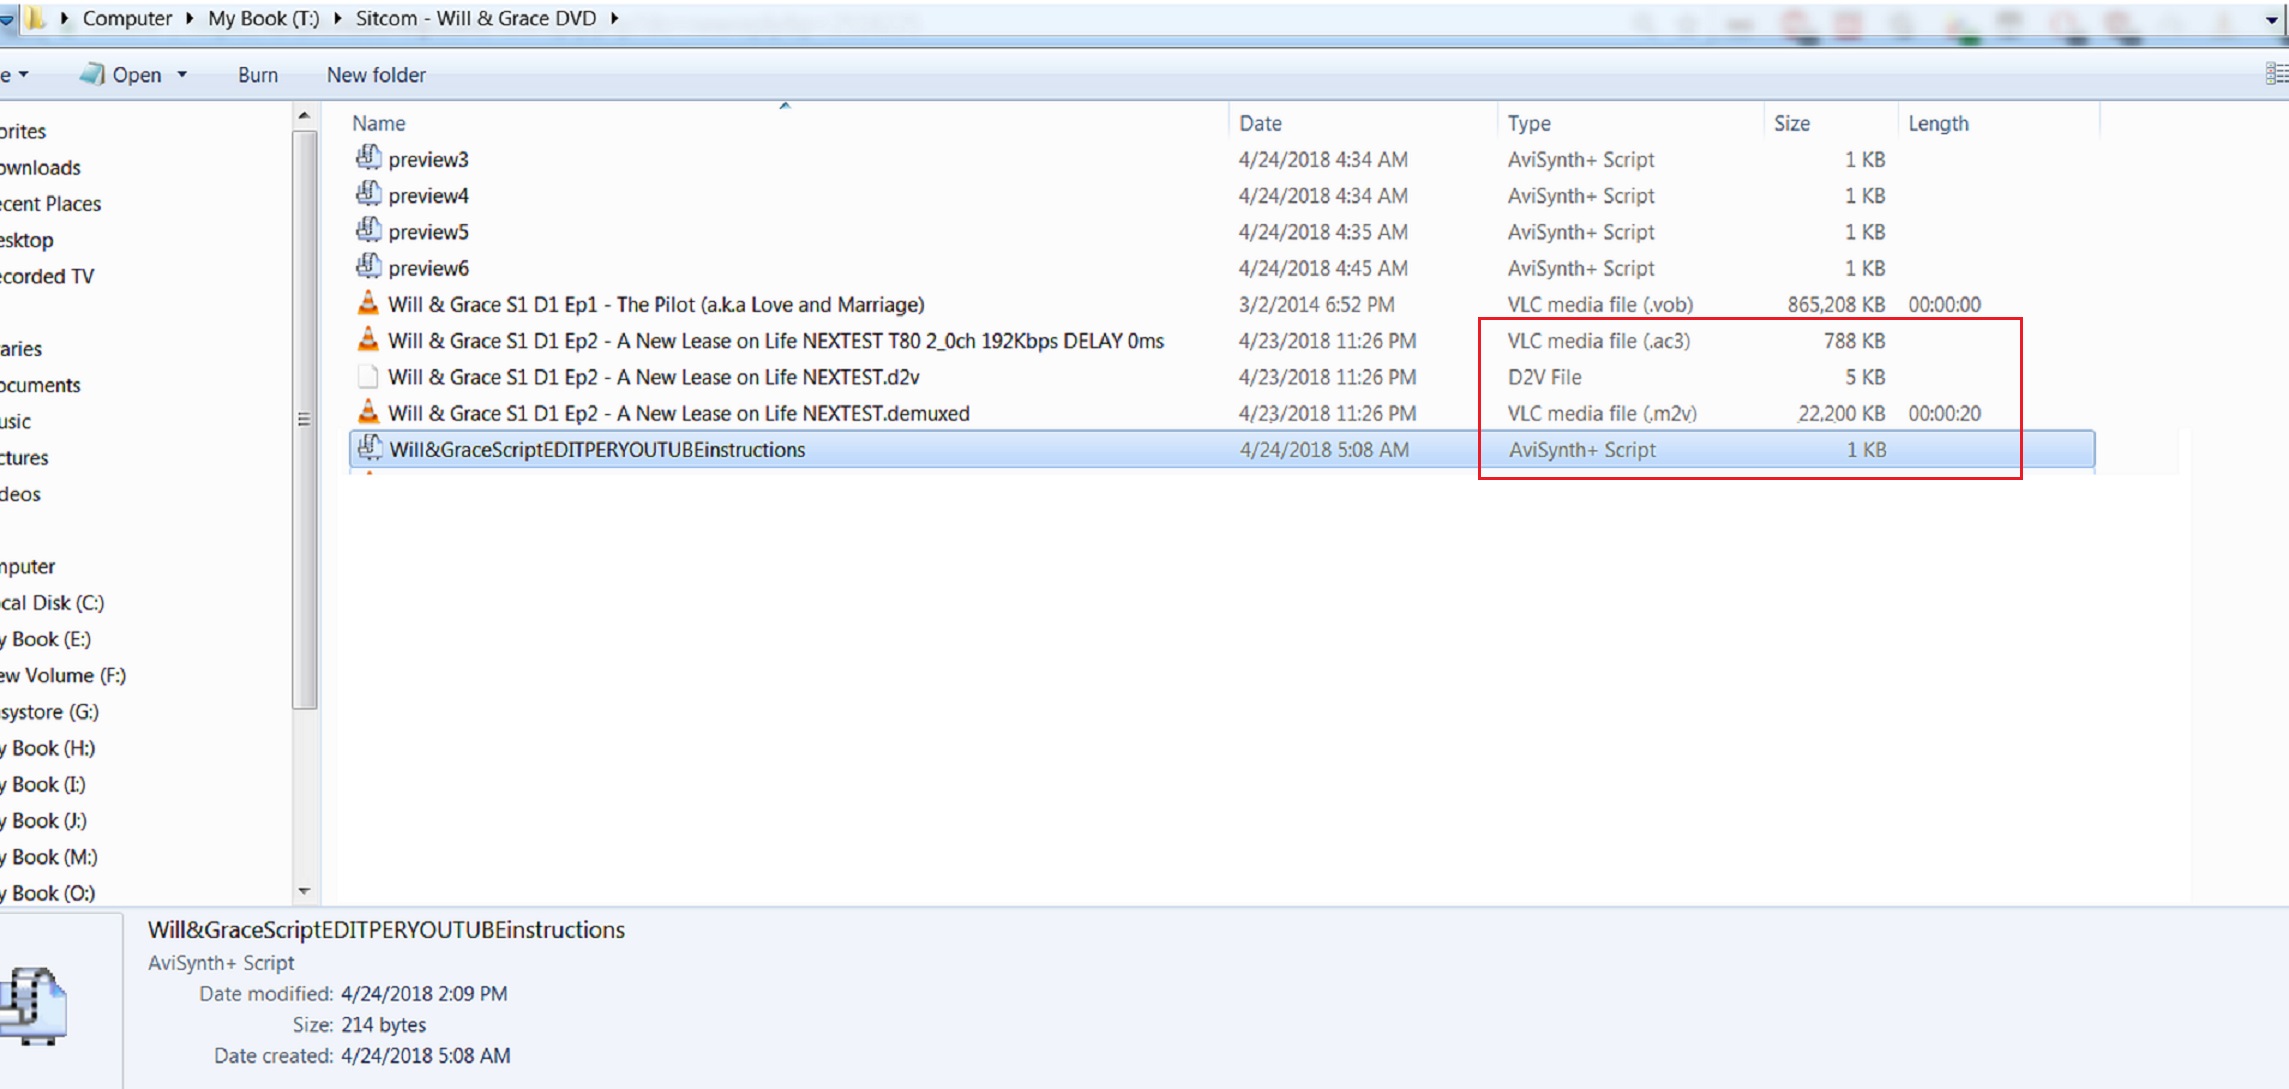Click the VLC icon of the ac3 audio file
Viewport: 2289px width, 1089px height.
coord(368,340)
